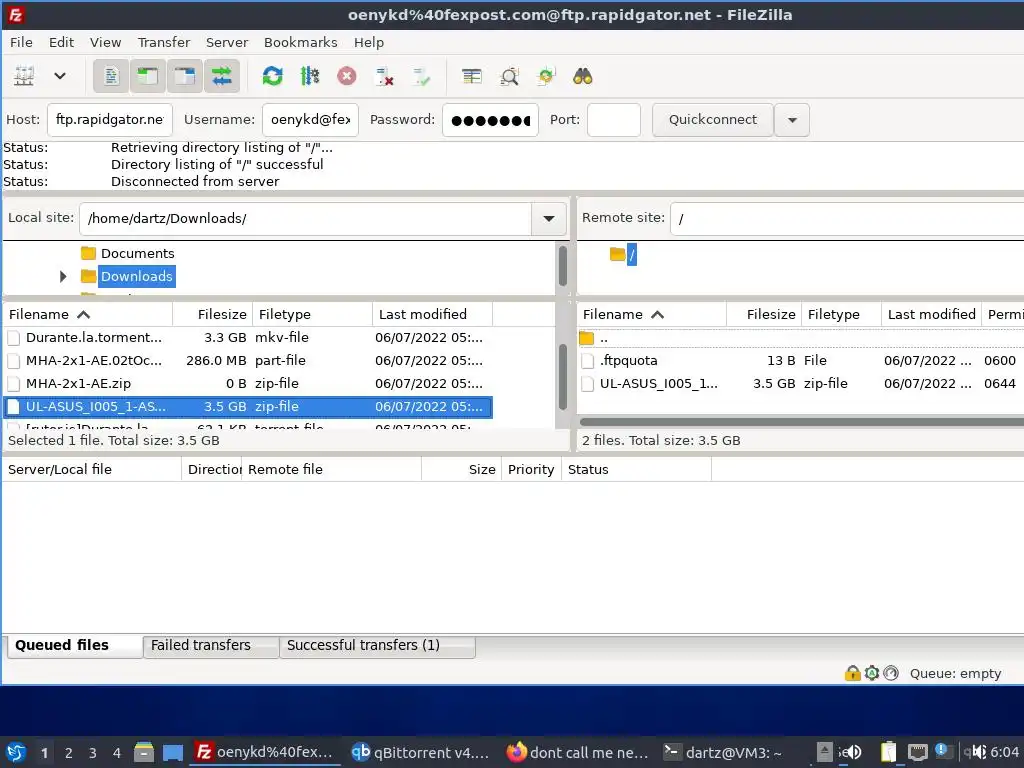This screenshot has width=1024, height=768.
Task: Click the Username input field
Action: pyautogui.click(x=310, y=120)
